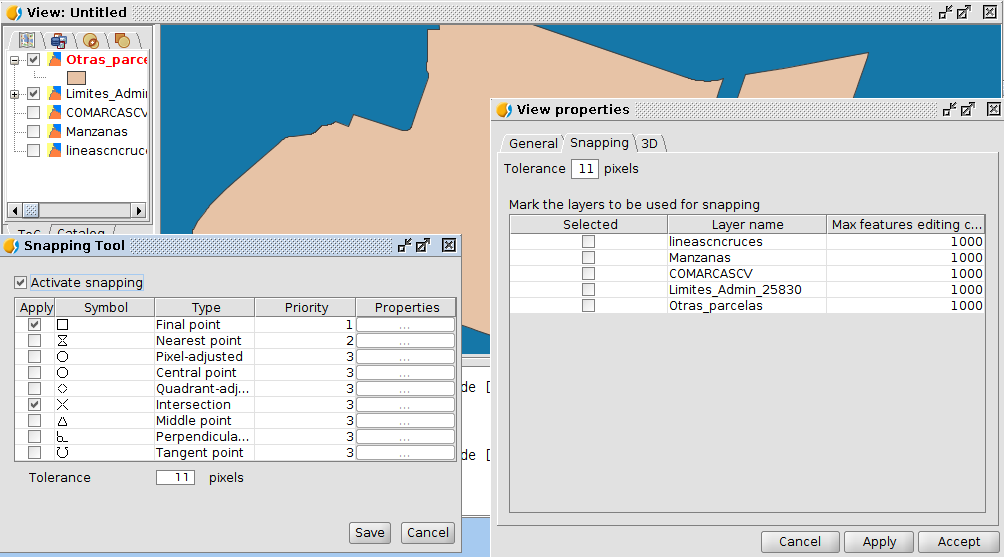Click the Tangent point symbol icon
This screenshot has width=1004, height=557.
tap(62, 453)
